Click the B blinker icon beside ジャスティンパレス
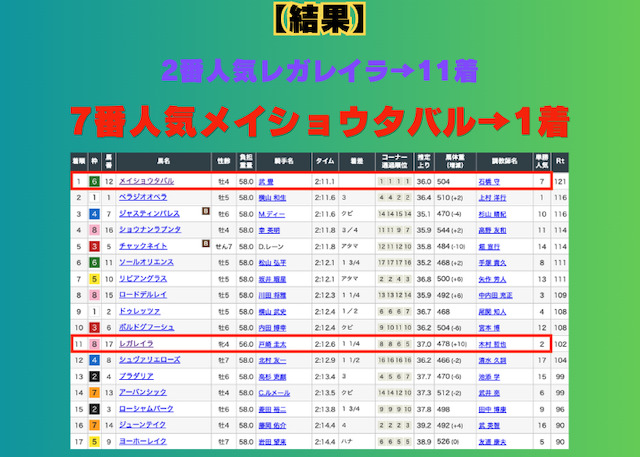The image size is (640, 457). tap(204, 213)
